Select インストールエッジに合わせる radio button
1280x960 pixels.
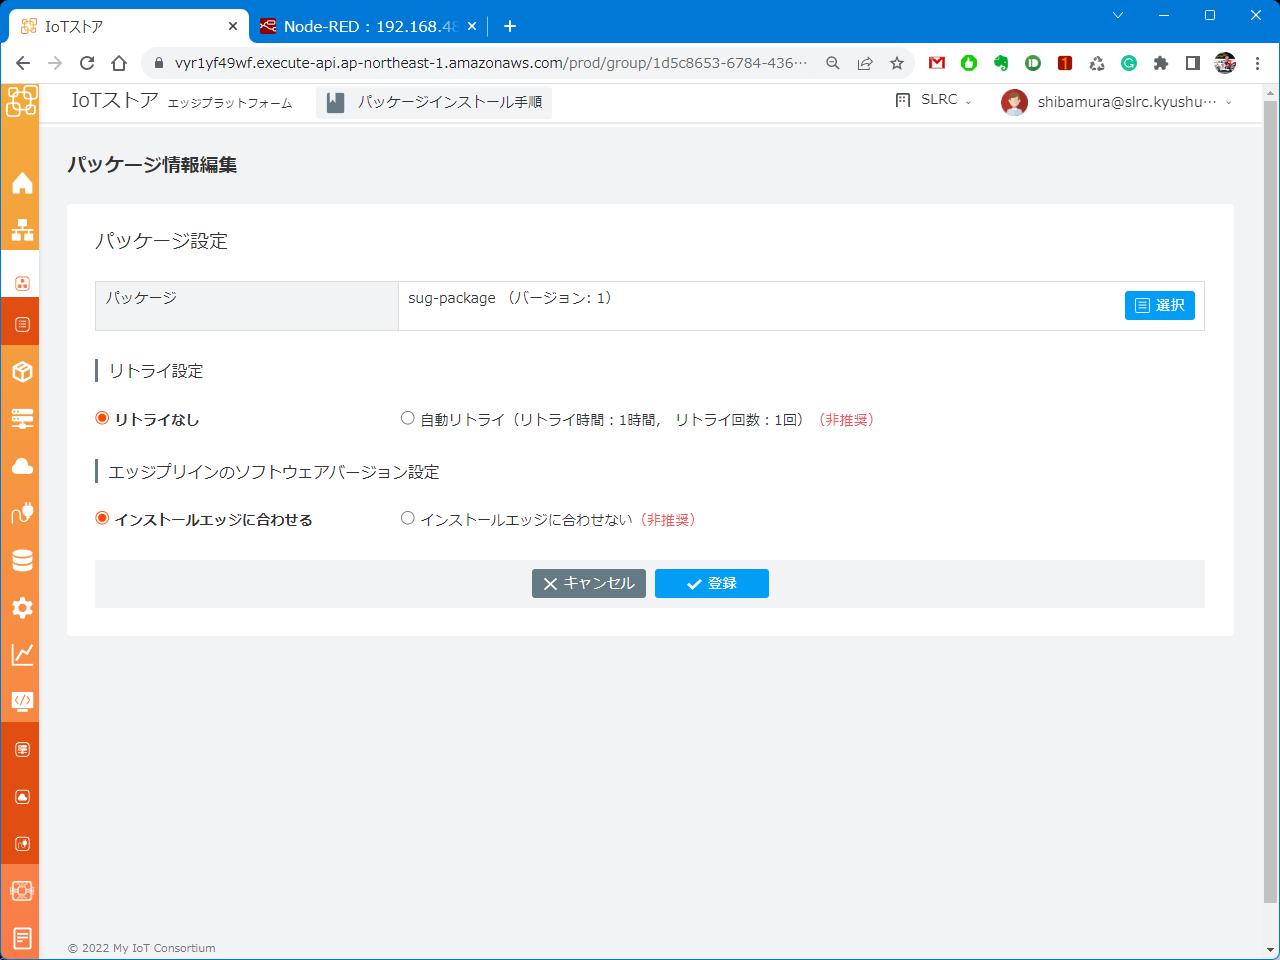click(x=102, y=518)
